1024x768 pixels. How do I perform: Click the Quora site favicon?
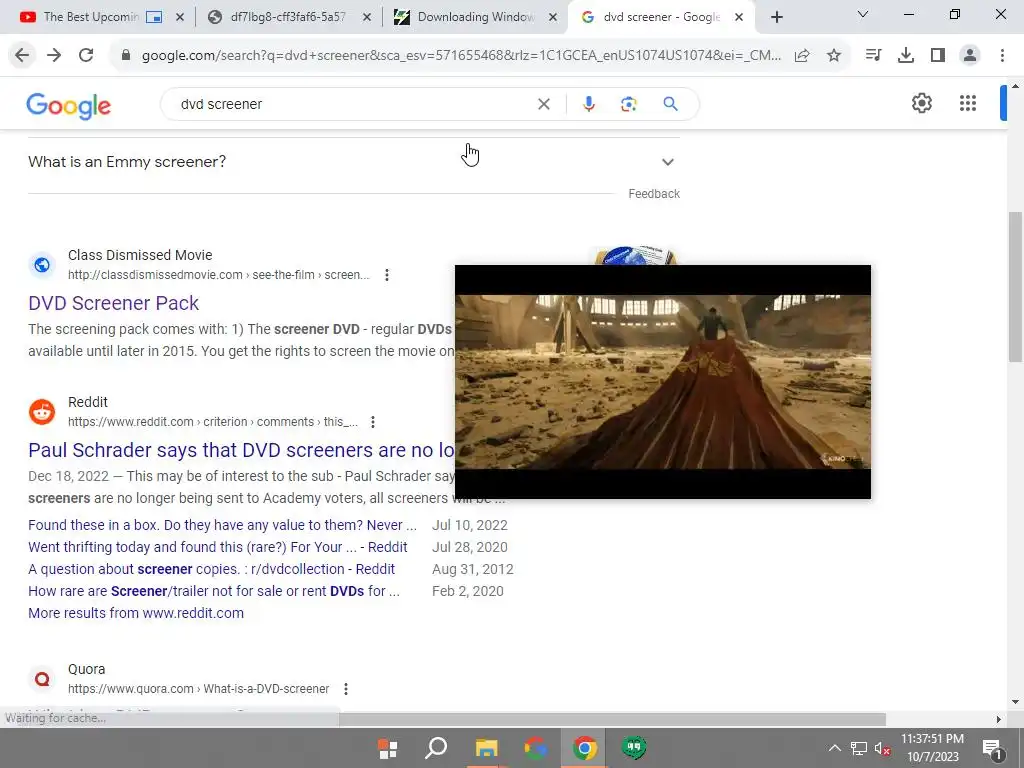(42, 679)
